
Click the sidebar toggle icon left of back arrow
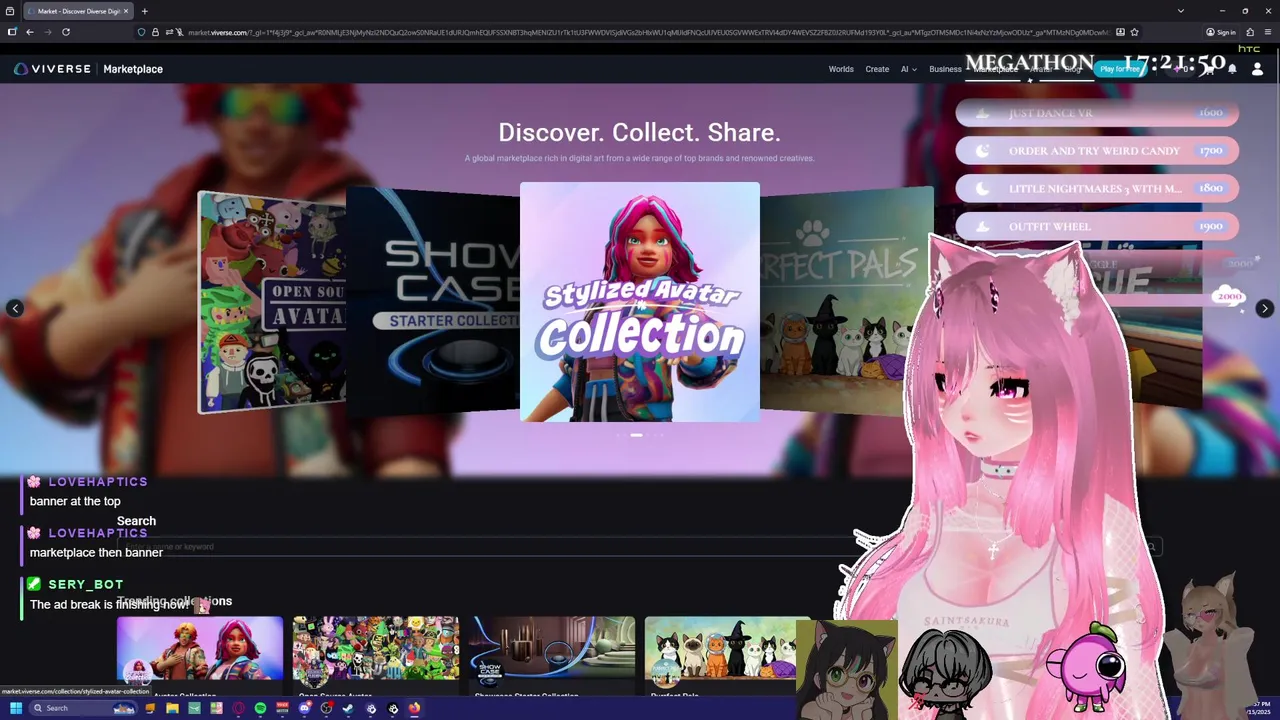click(x=11, y=32)
